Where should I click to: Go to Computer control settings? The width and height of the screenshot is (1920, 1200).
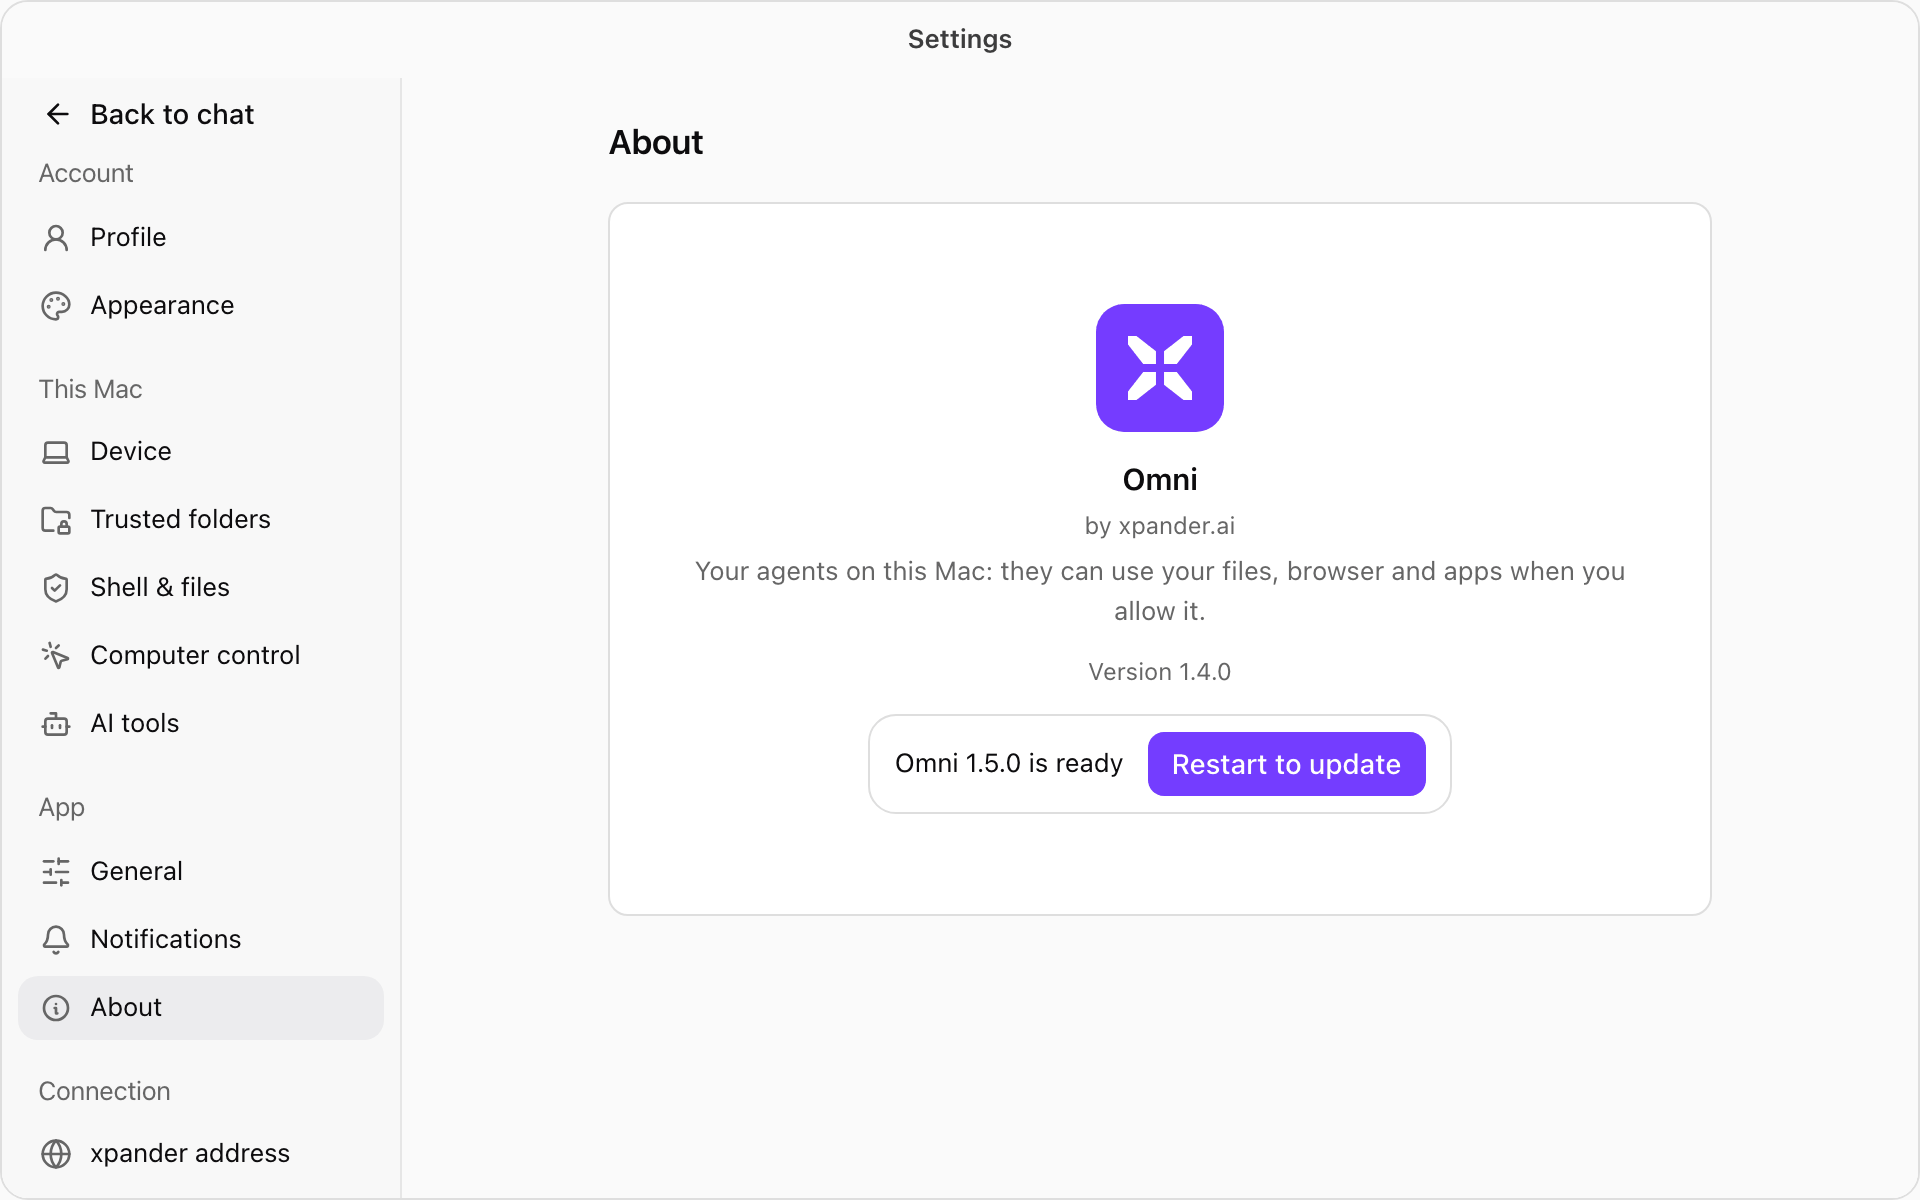click(x=201, y=656)
